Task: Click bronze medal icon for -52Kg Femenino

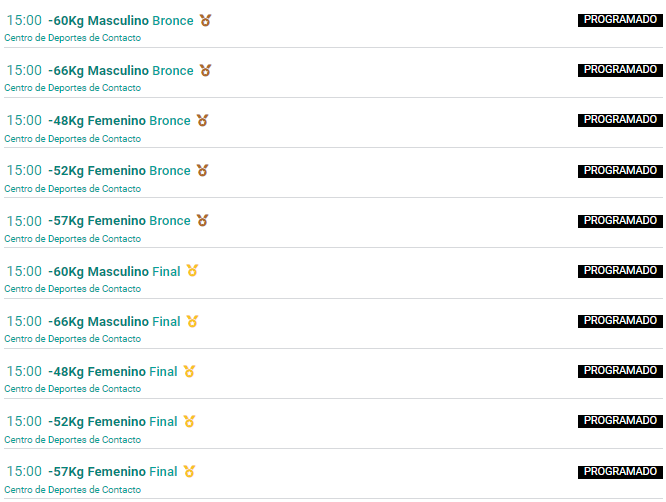Action: pyautogui.click(x=203, y=171)
